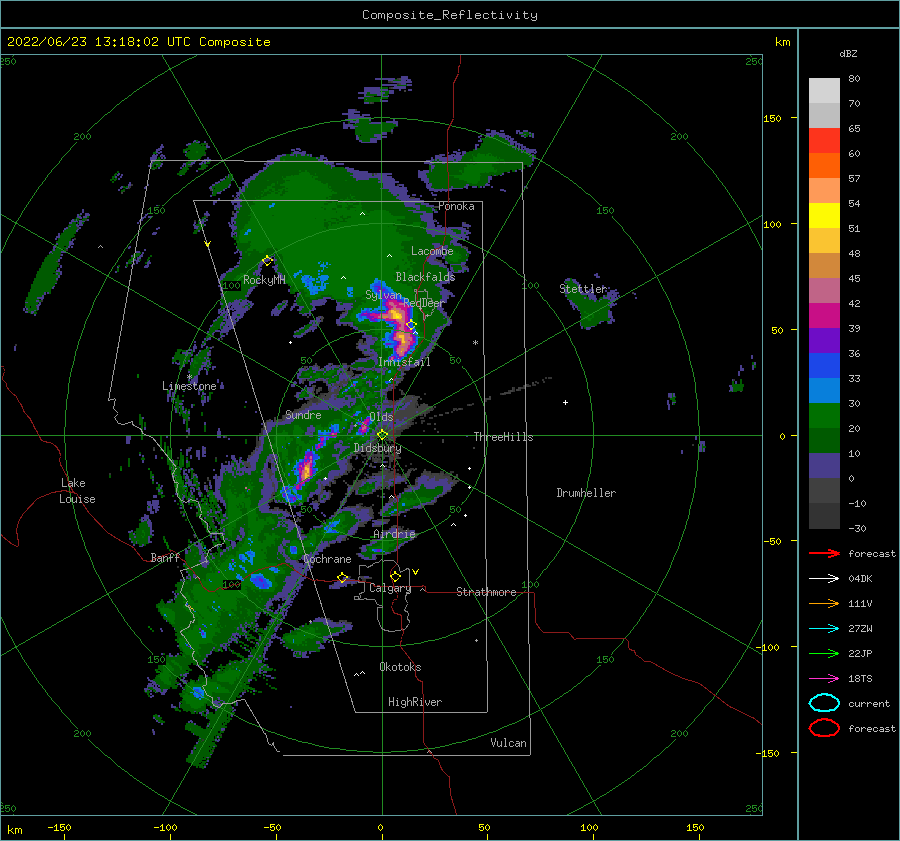Click the white asterisk marker above Limestone
Screen dimensions: 900x841
pyautogui.click(x=189, y=377)
